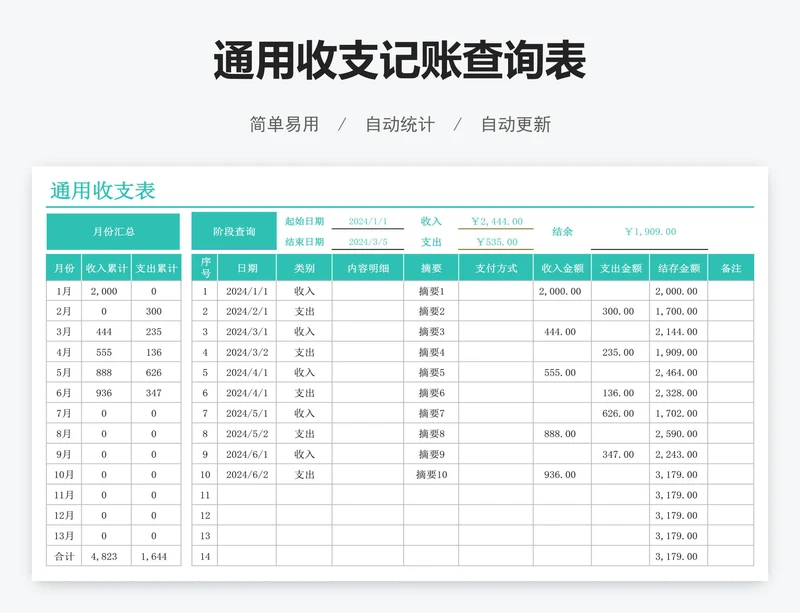Click February expense total 300
The height and width of the screenshot is (613, 800).
[154, 311]
